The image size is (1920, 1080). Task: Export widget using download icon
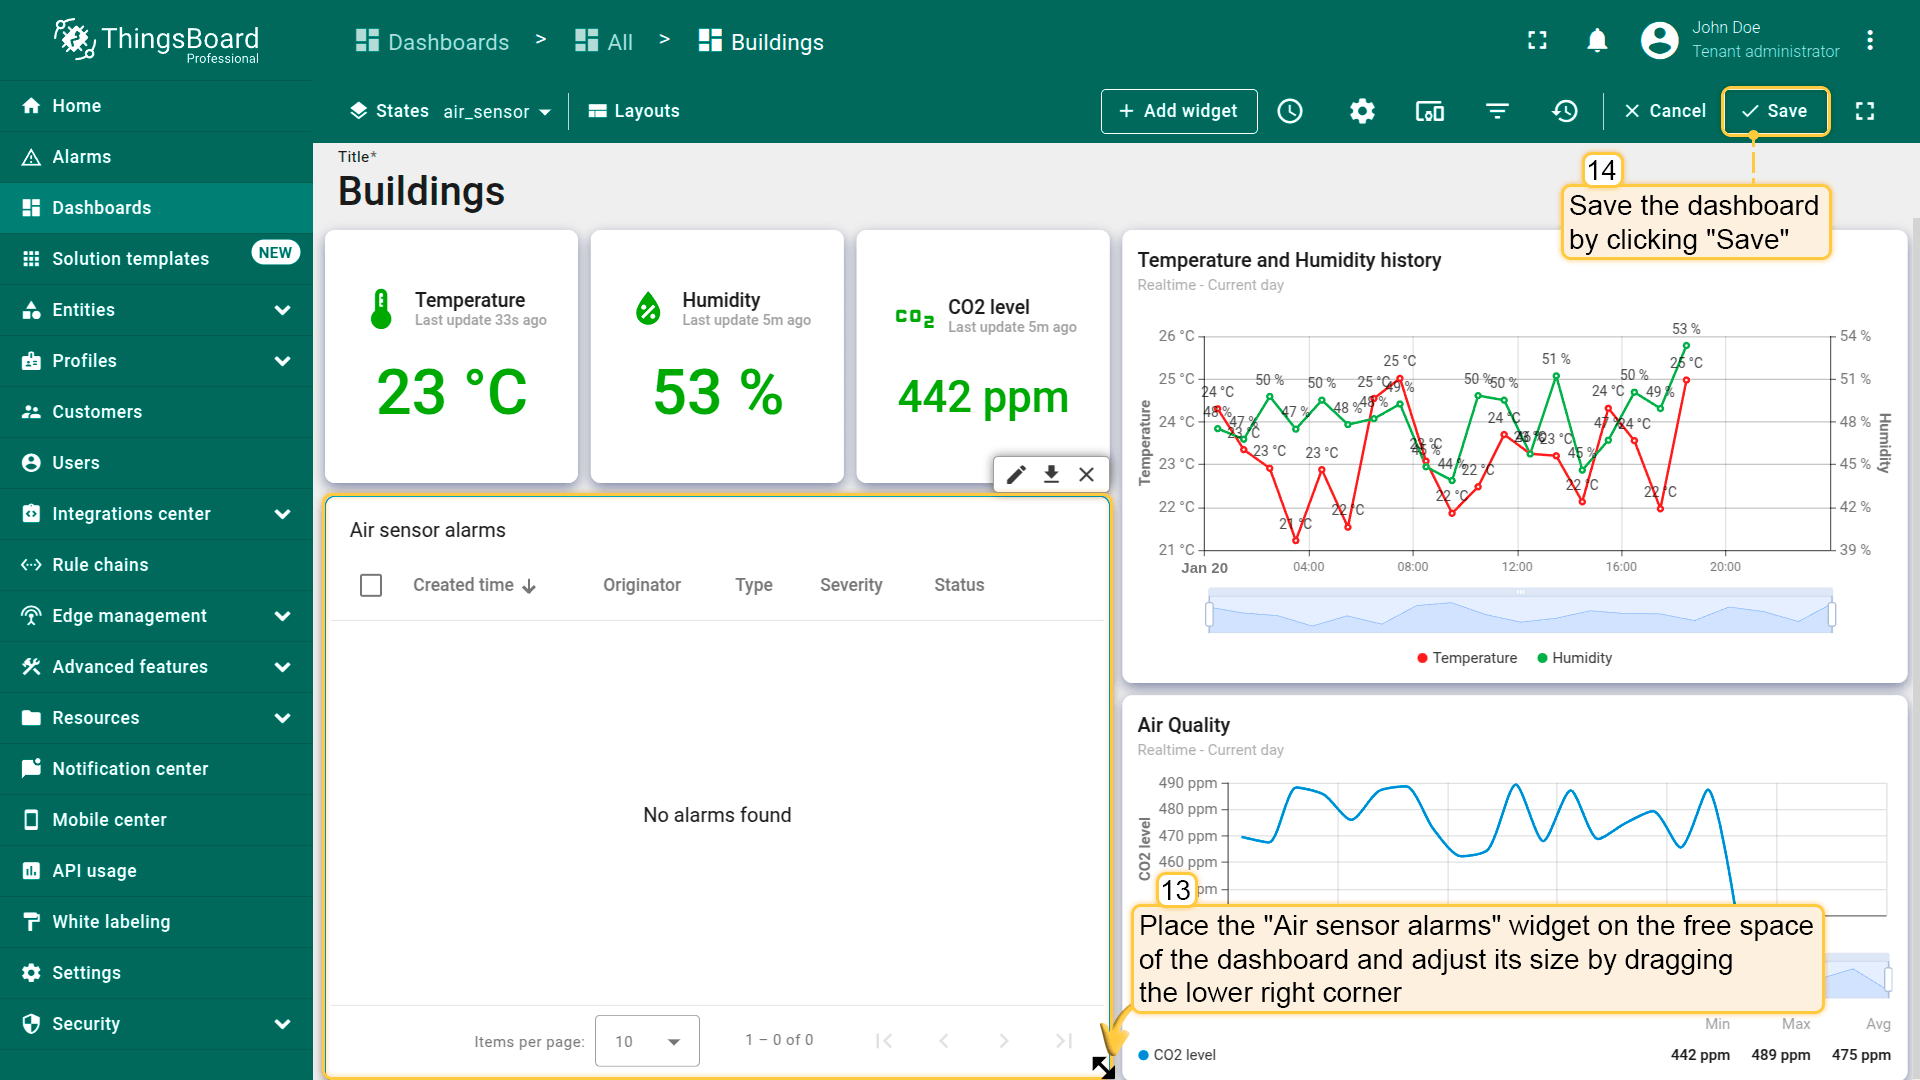(1051, 475)
